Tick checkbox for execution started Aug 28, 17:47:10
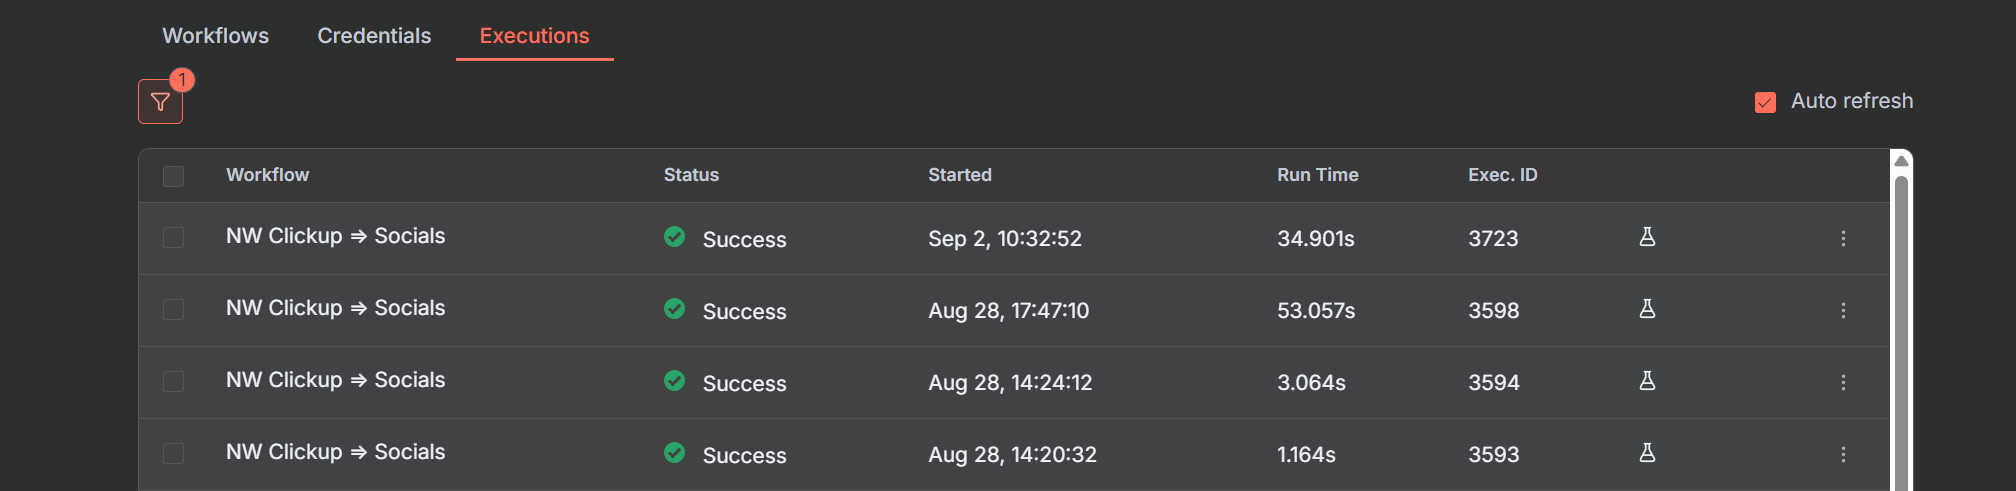The width and height of the screenshot is (2016, 491). (174, 310)
